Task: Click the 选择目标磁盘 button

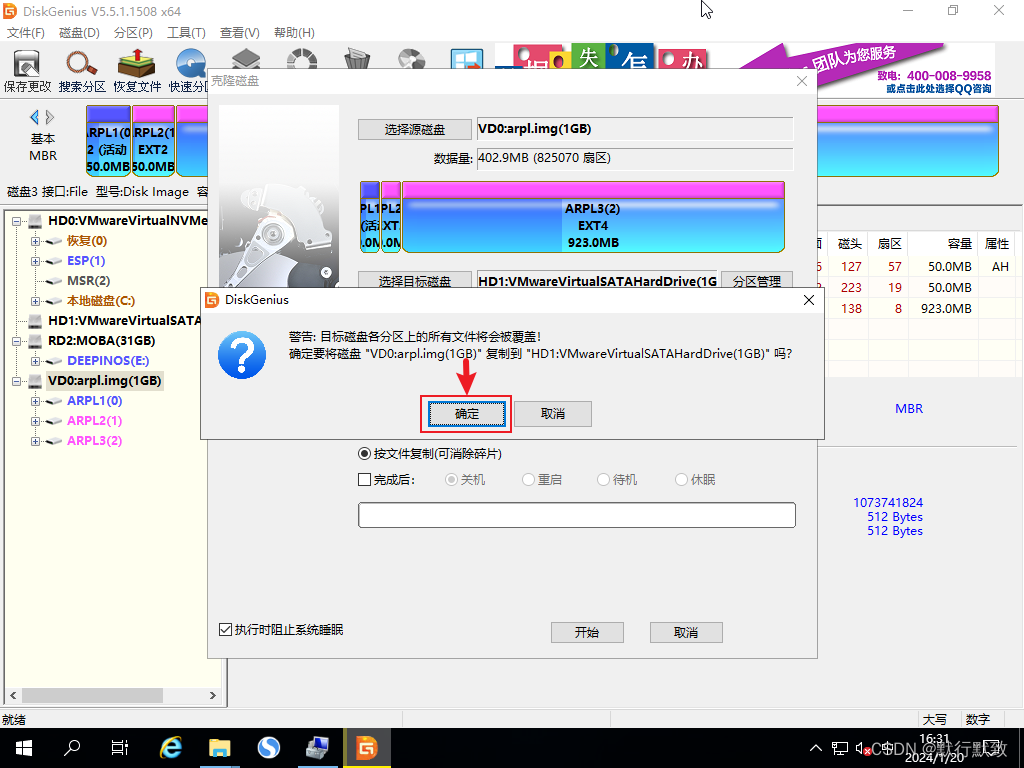Action: 415,280
